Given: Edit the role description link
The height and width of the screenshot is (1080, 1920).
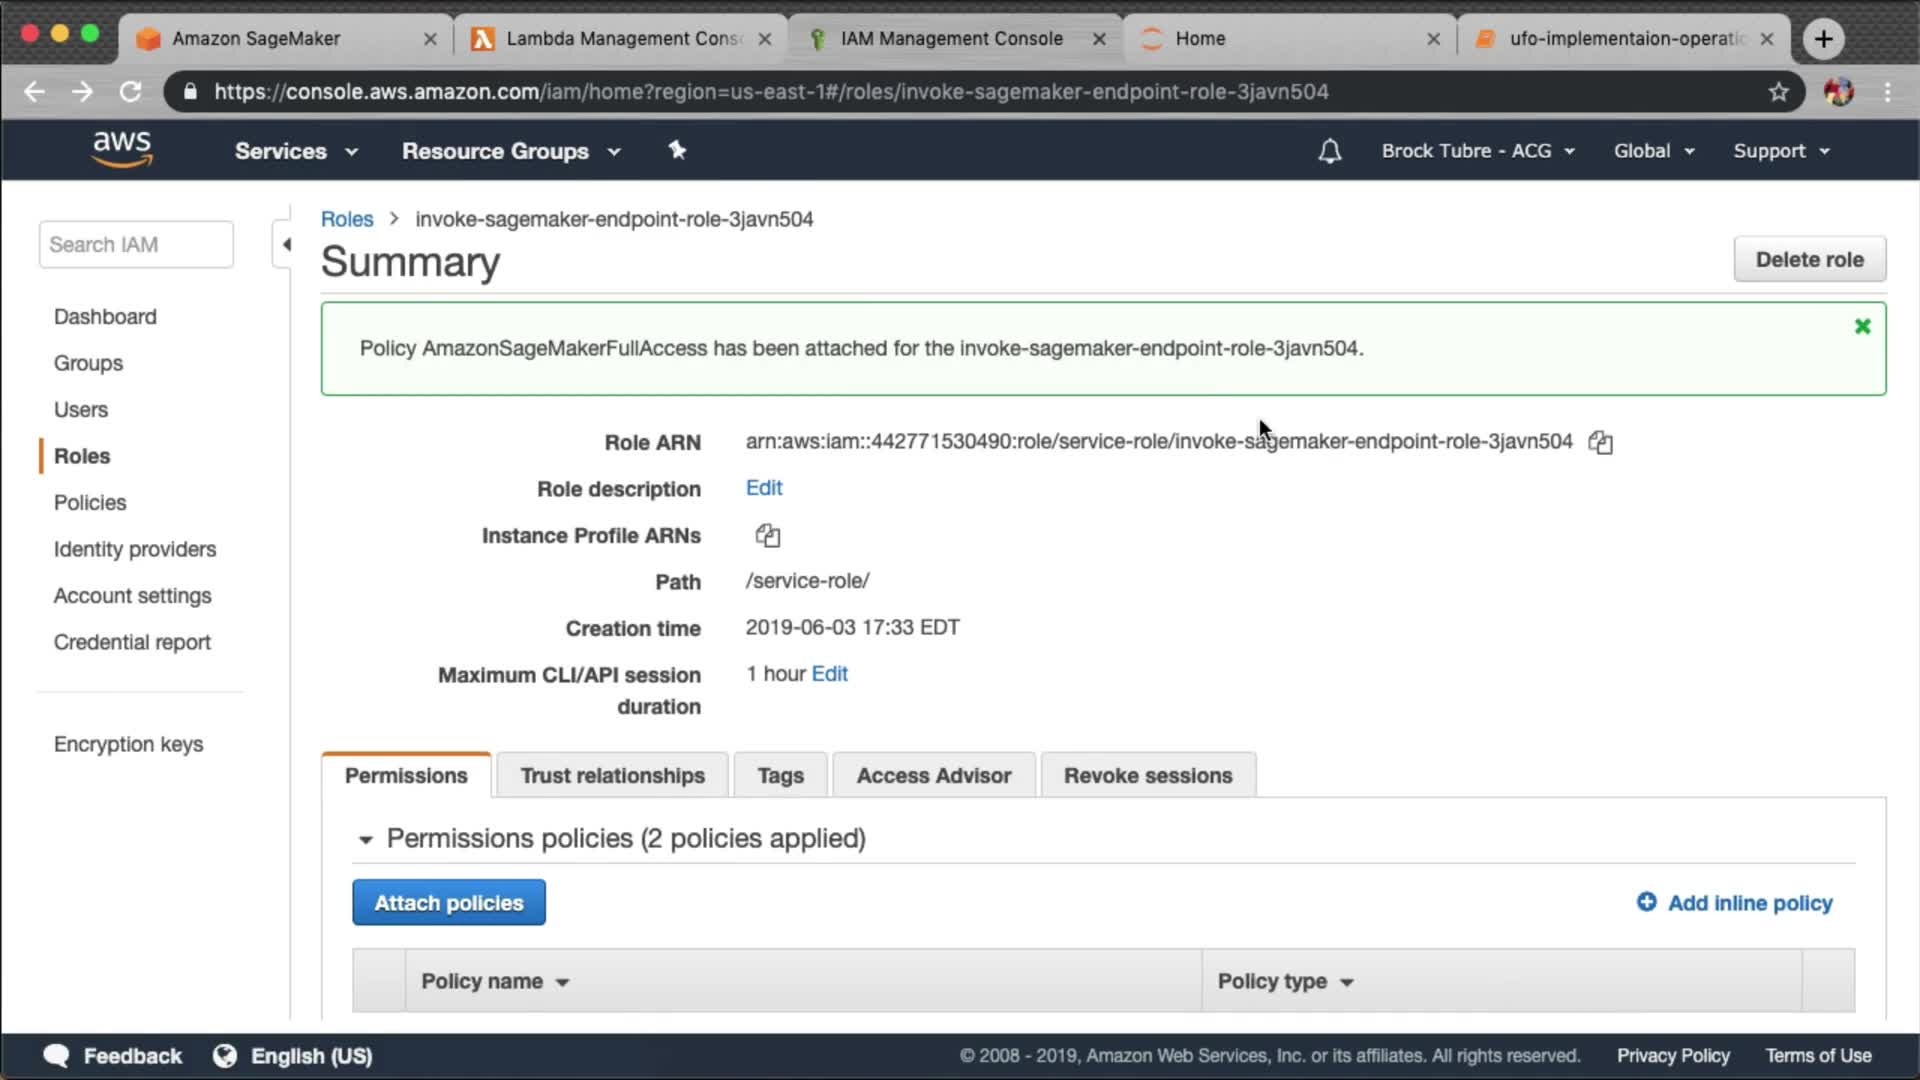Looking at the screenshot, I should 763,488.
